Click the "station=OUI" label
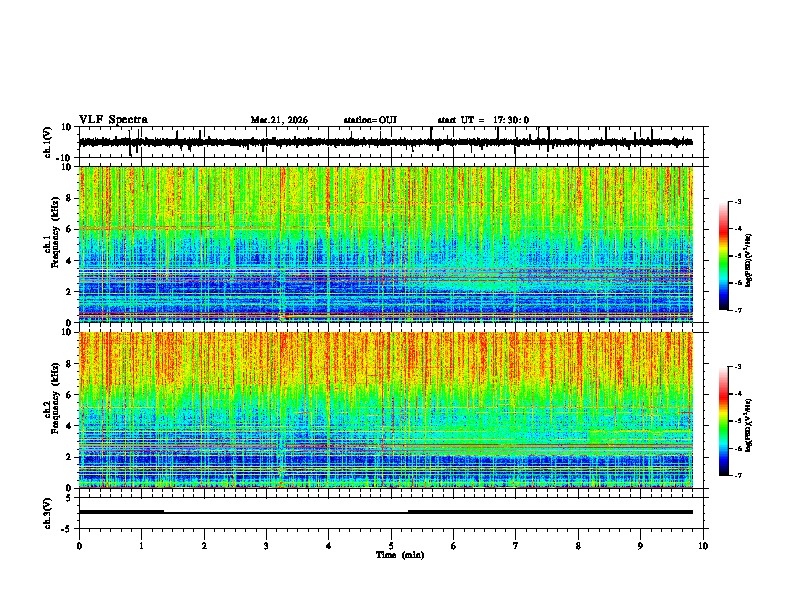 tap(370, 120)
